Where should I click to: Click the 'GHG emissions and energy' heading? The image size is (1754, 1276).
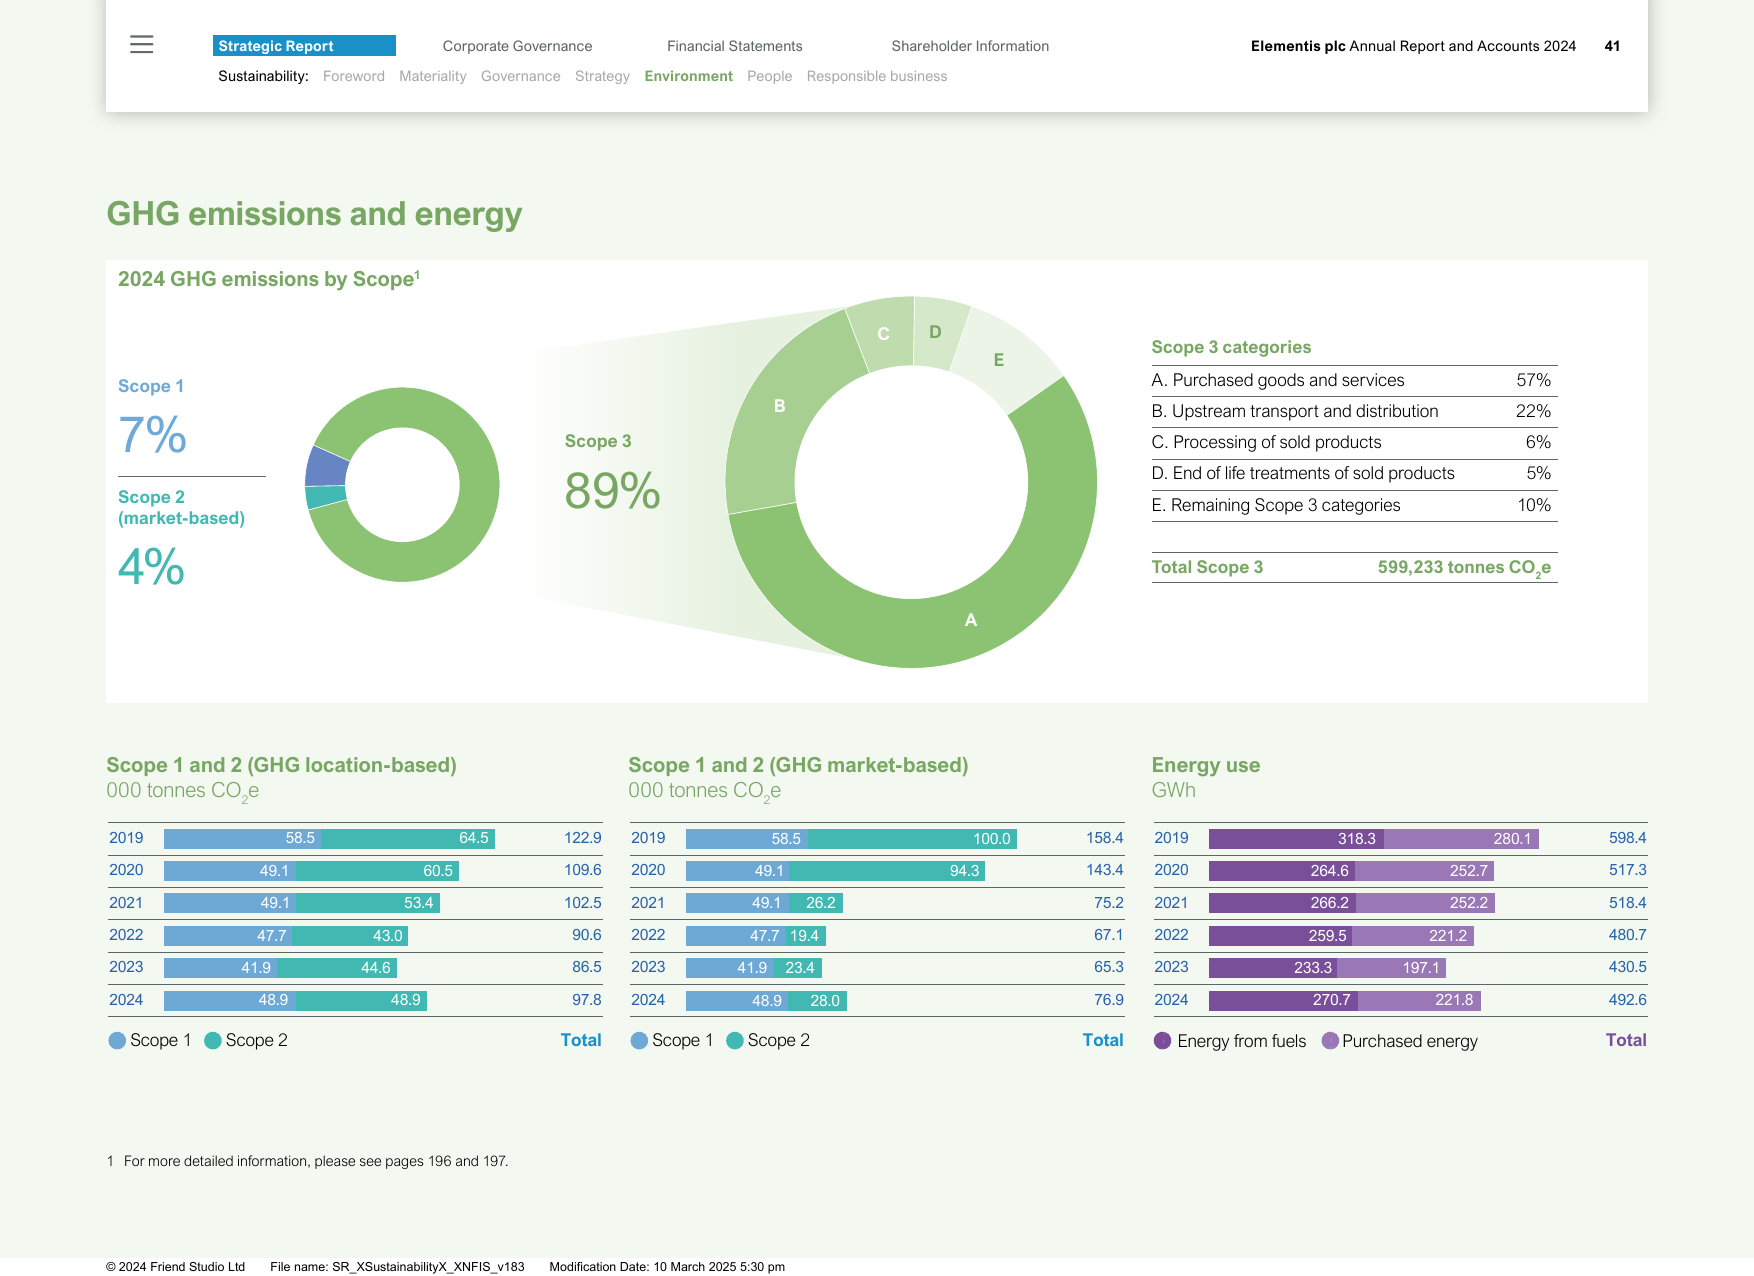(x=314, y=214)
